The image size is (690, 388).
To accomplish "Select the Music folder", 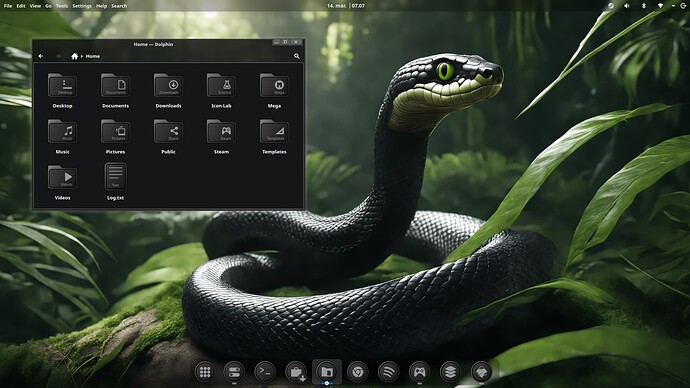I will [x=62, y=132].
